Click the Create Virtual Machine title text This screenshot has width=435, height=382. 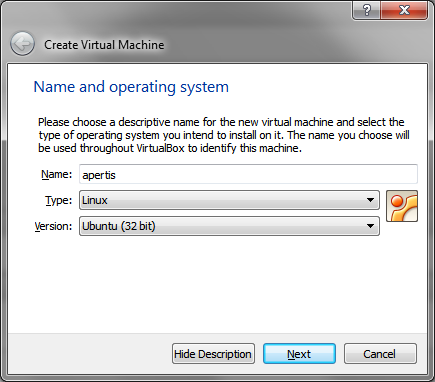(x=104, y=45)
